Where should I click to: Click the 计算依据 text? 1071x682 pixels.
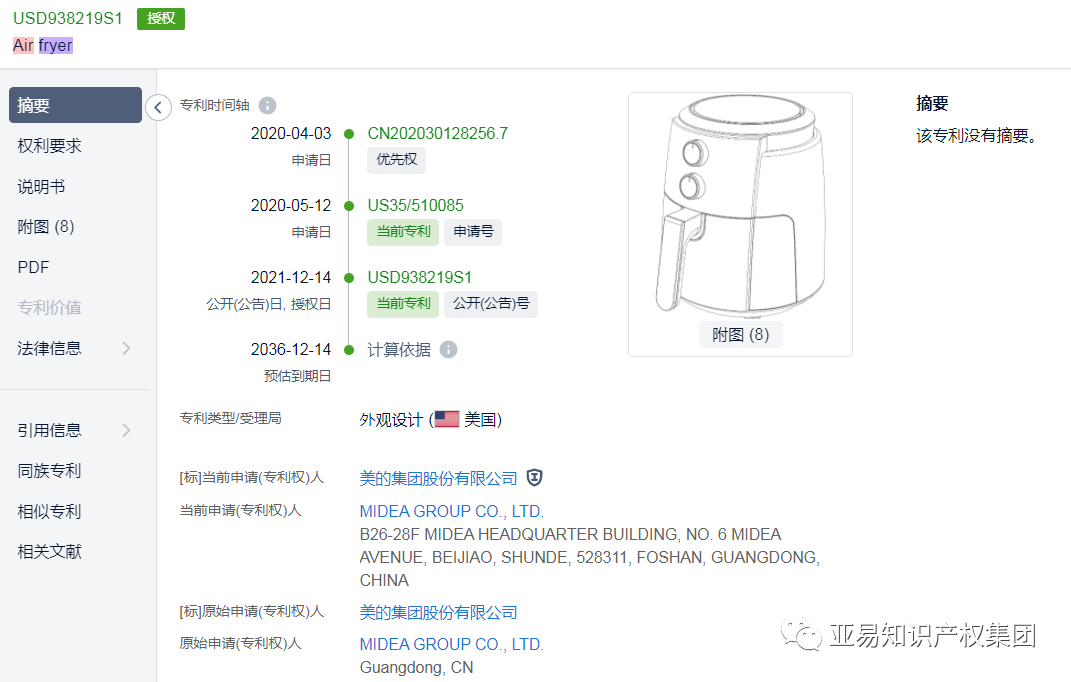pyautogui.click(x=399, y=350)
